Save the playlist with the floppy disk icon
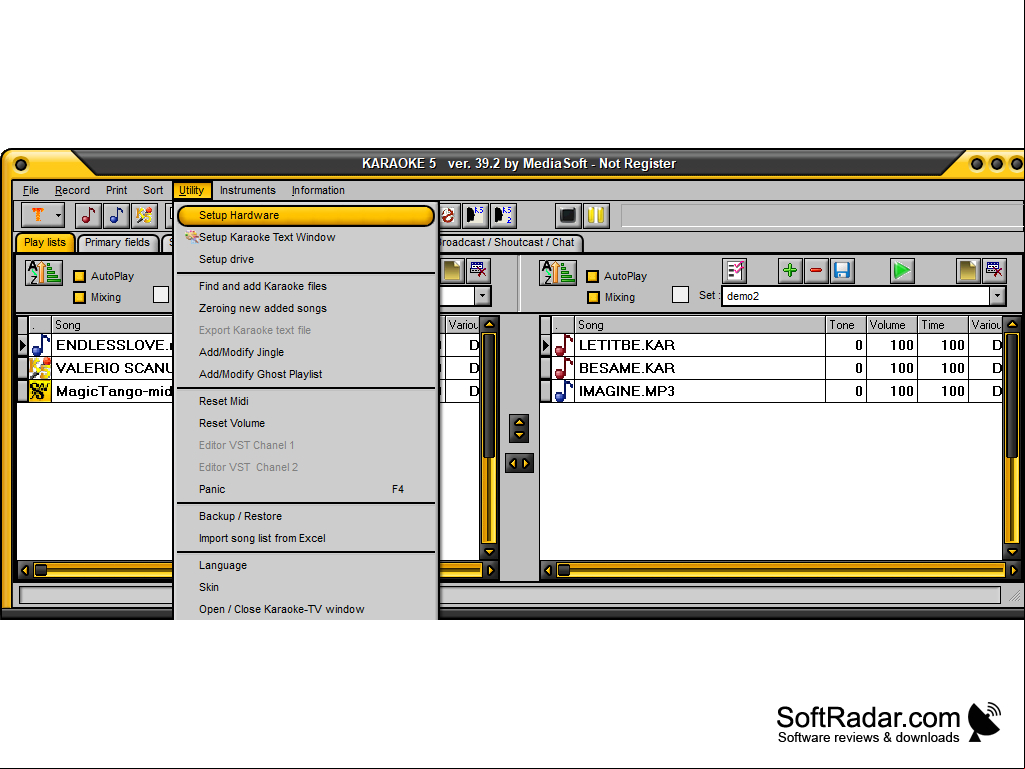The image size is (1025, 769). tap(842, 271)
